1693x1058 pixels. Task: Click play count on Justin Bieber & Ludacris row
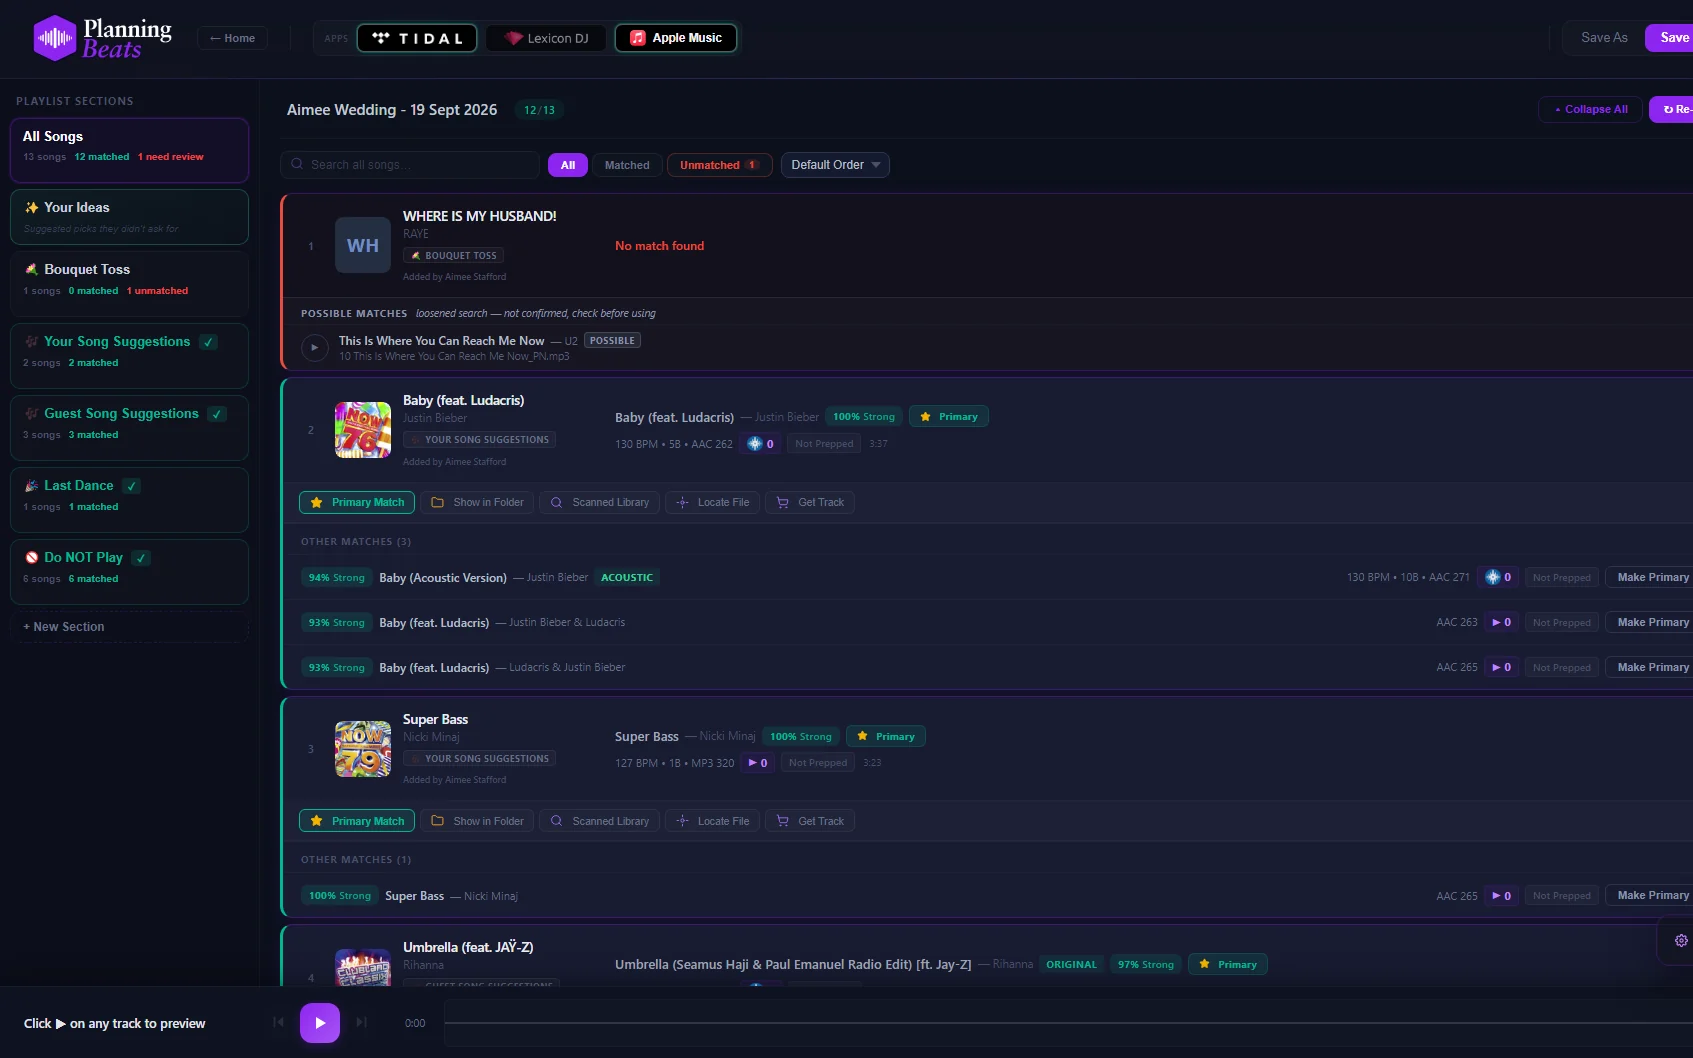click(x=1501, y=622)
